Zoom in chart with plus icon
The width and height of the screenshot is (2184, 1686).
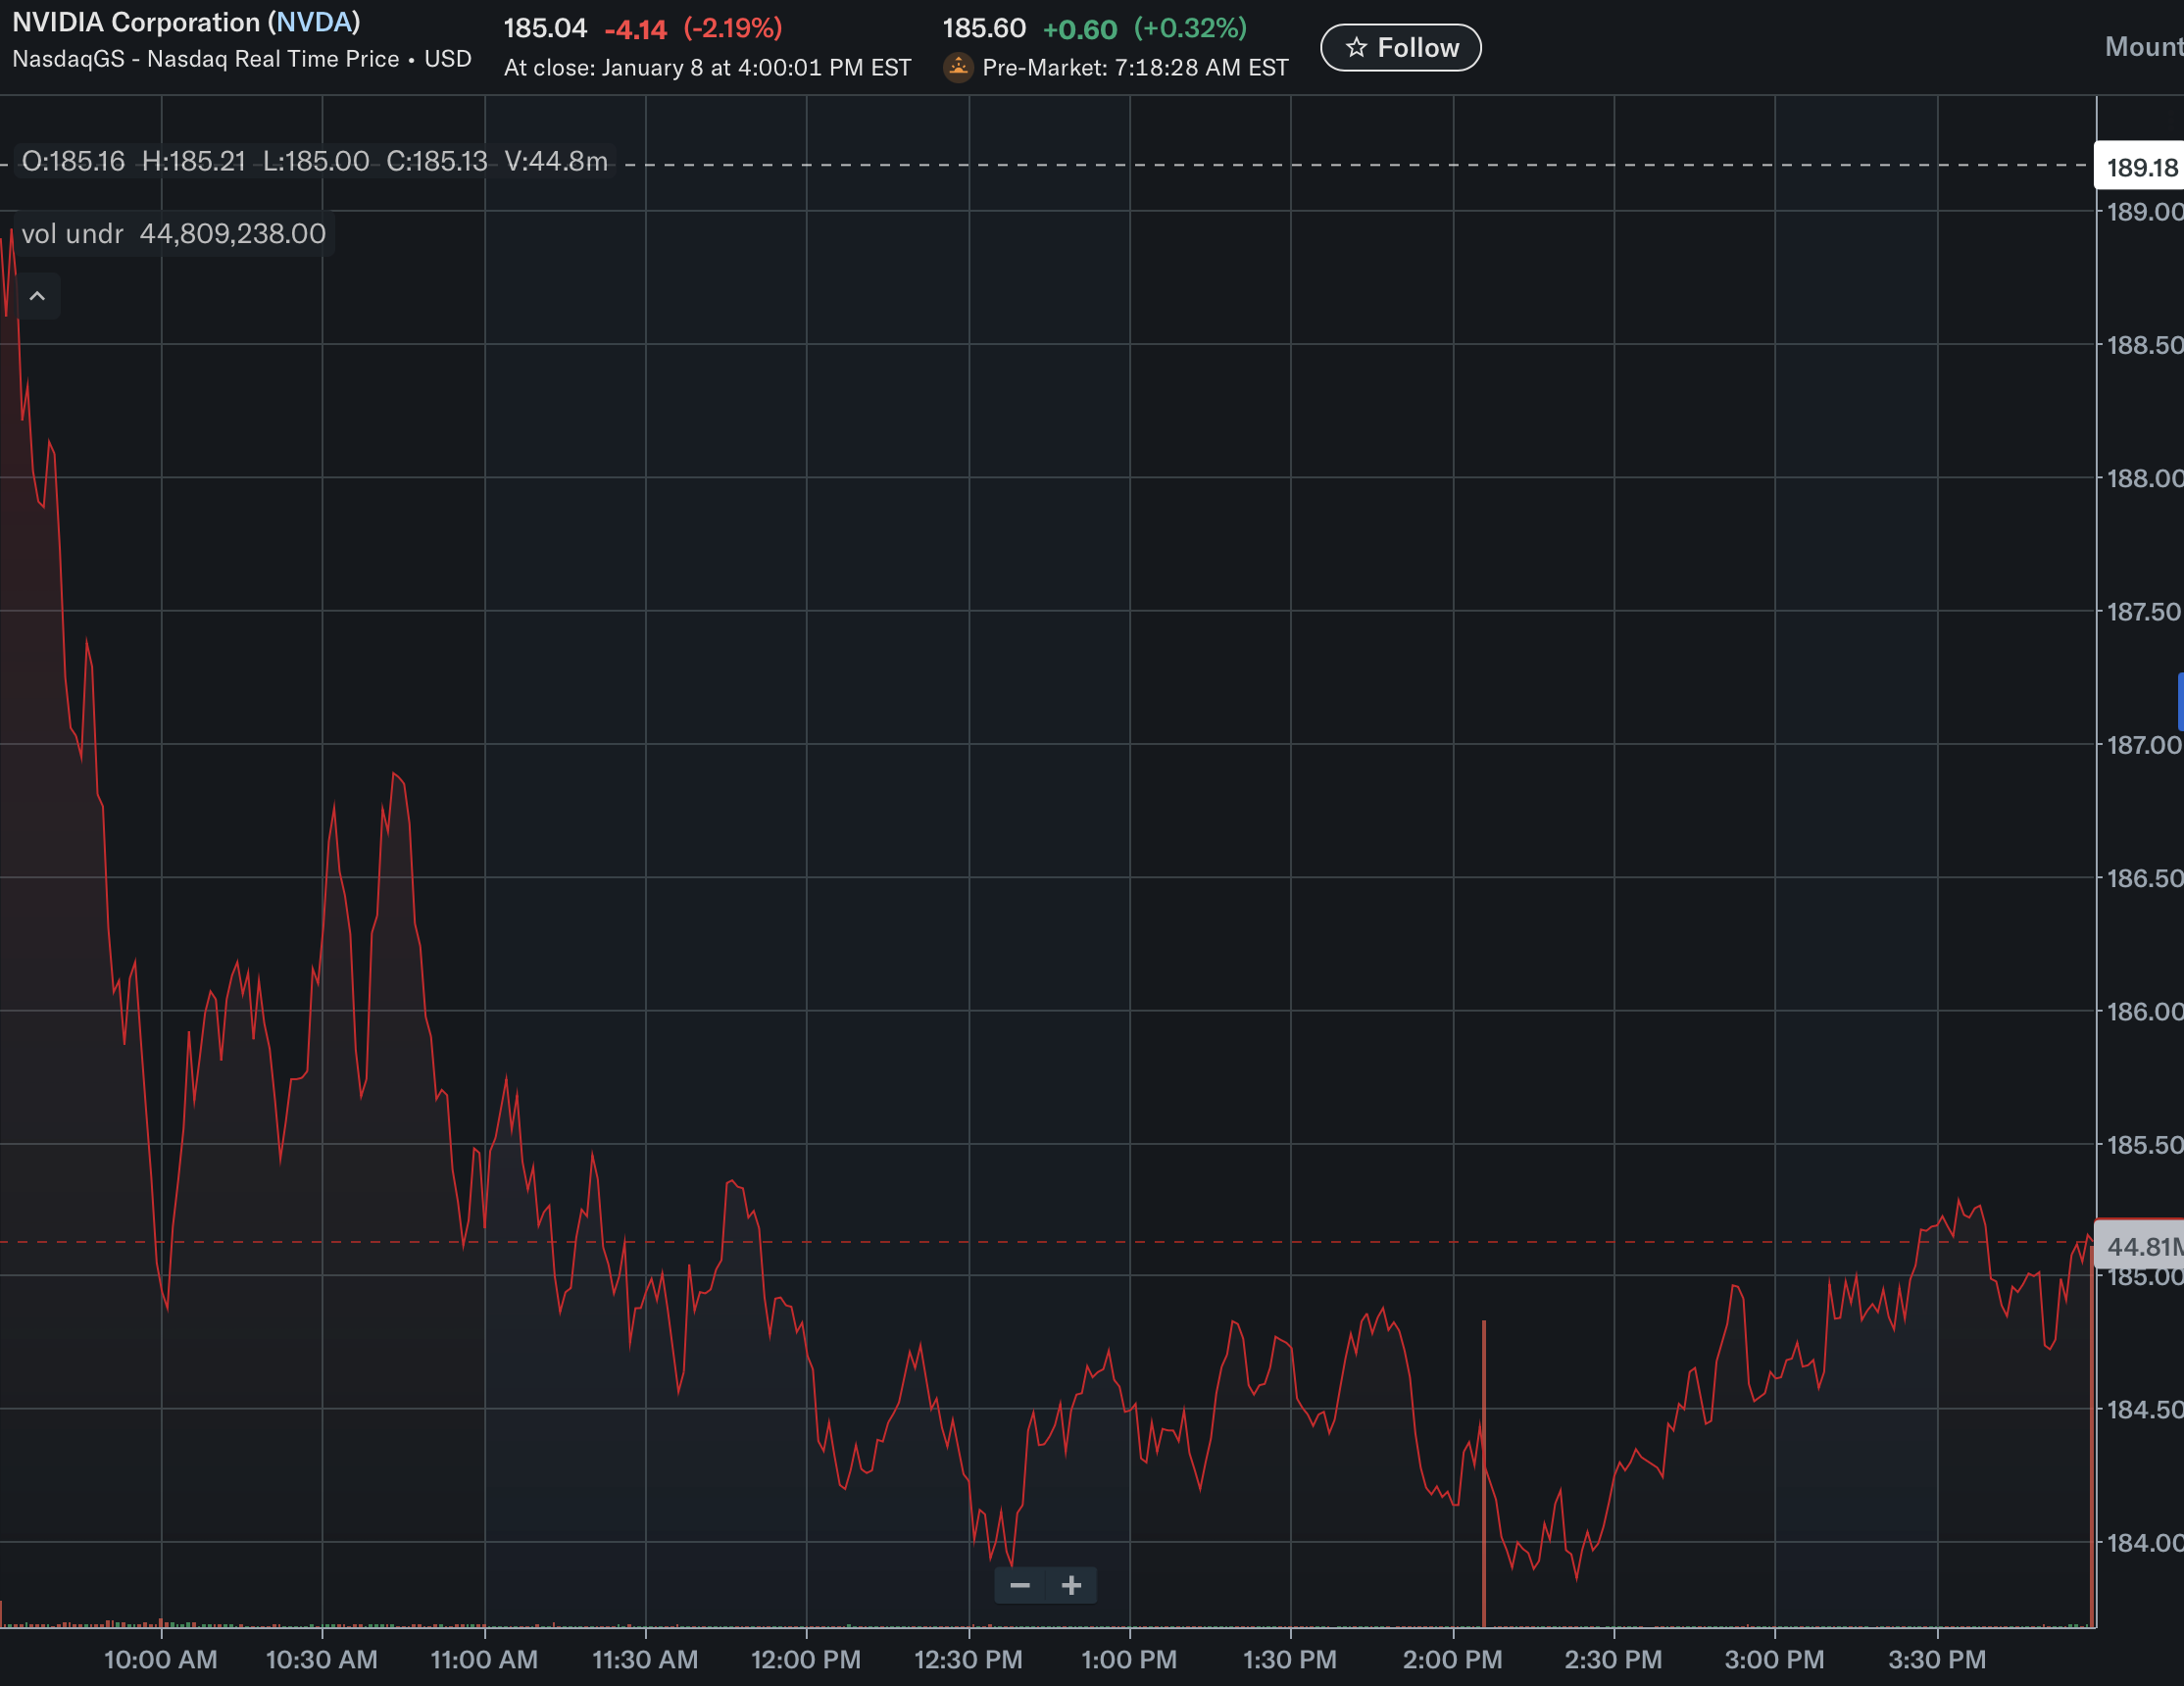click(x=1071, y=1585)
